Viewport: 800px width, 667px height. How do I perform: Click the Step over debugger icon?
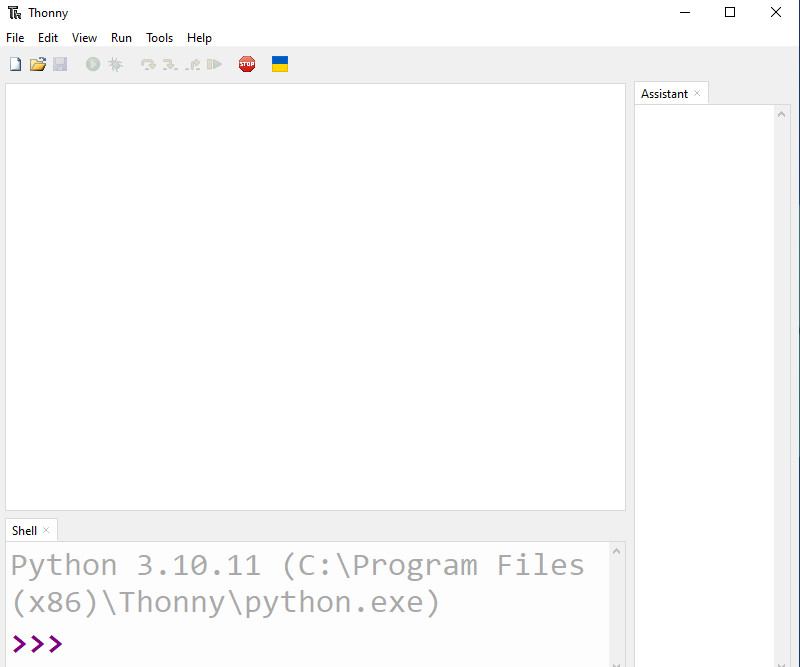coord(148,64)
